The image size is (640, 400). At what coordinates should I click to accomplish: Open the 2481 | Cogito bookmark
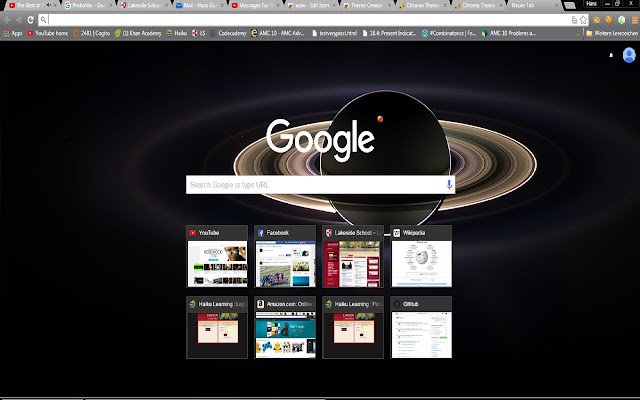pyautogui.click(x=91, y=33)
